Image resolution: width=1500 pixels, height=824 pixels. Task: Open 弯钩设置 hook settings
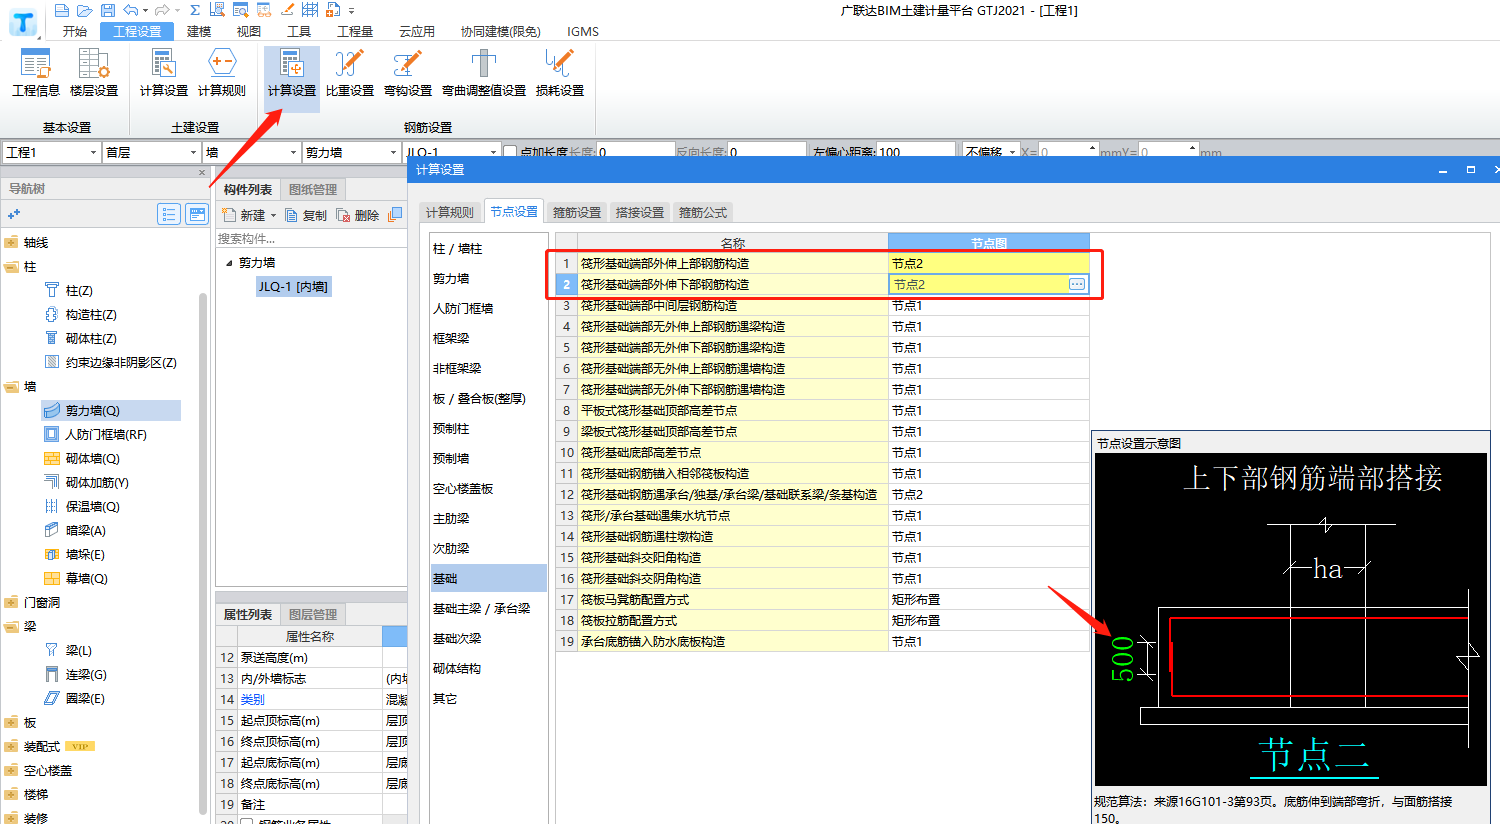pos(408,73)
